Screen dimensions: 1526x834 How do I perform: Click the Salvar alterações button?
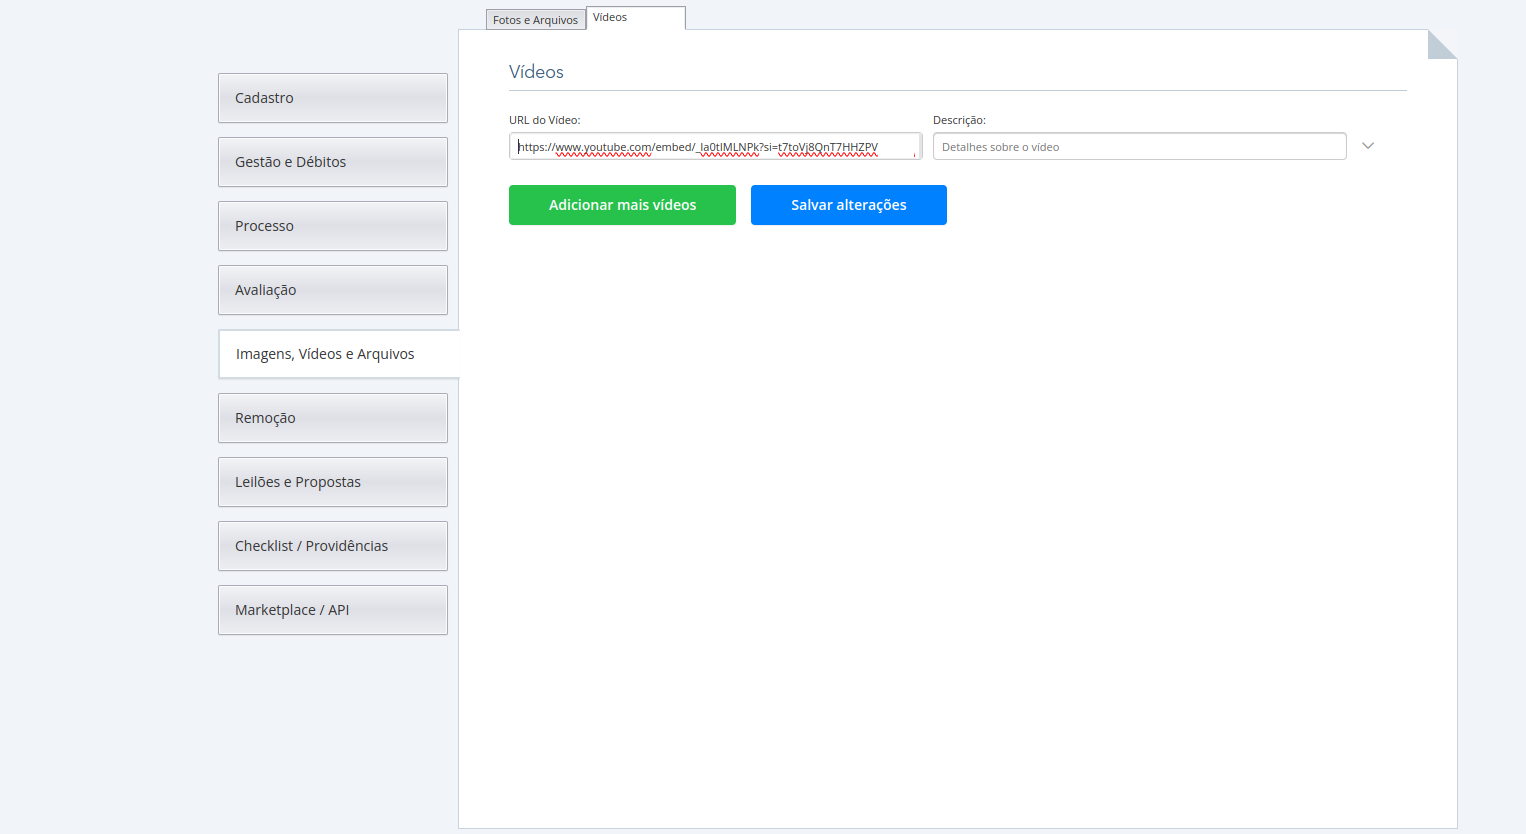coord(848,205)
